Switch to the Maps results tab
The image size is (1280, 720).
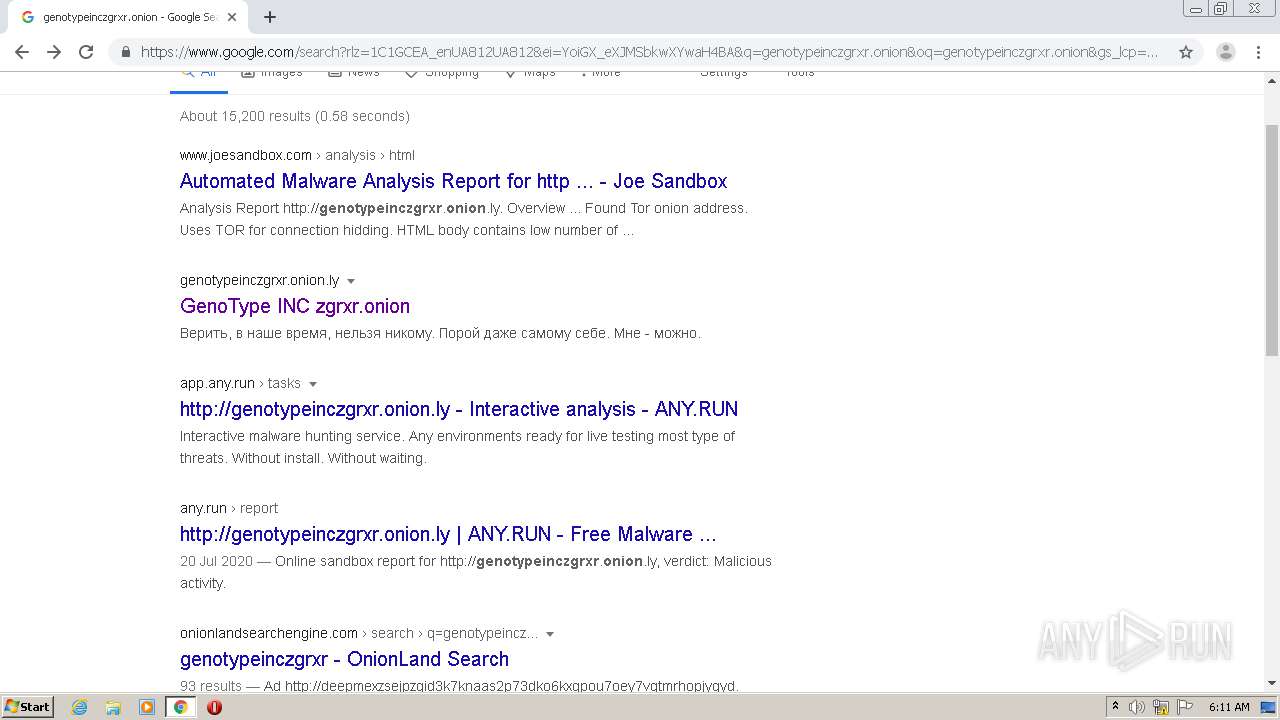[531, 75]
